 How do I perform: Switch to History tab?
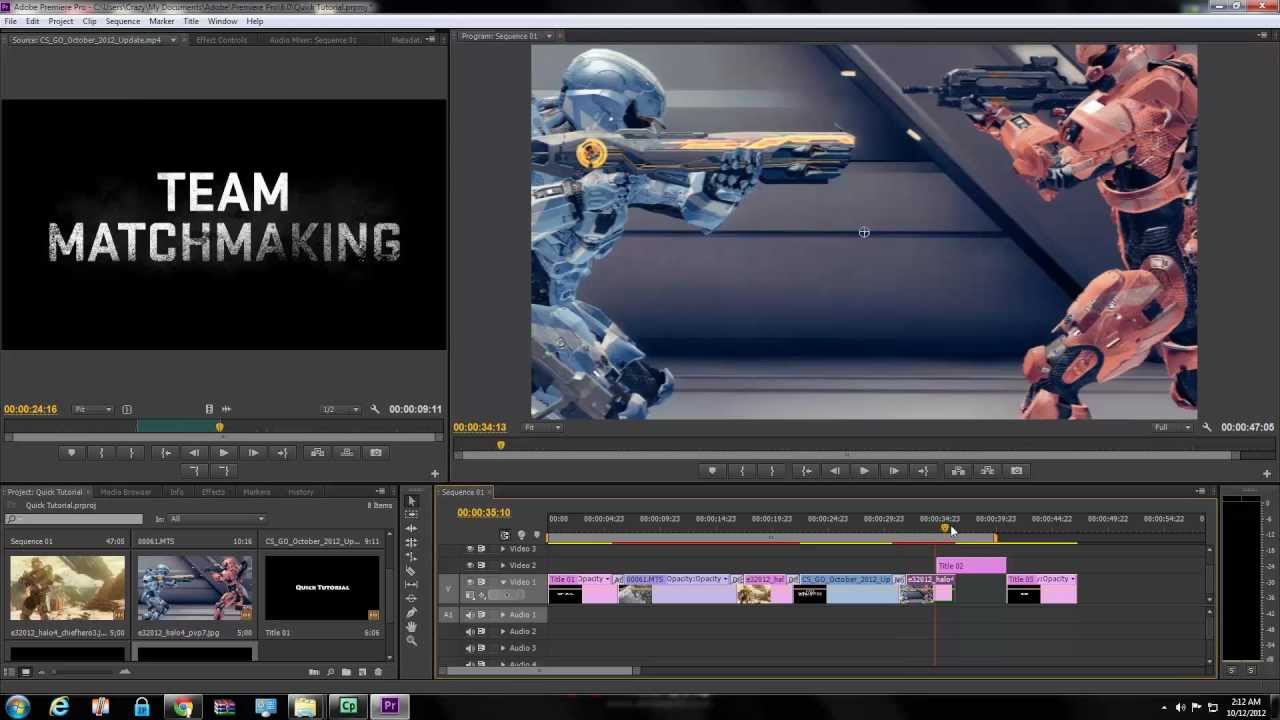(x=301, y=492)
